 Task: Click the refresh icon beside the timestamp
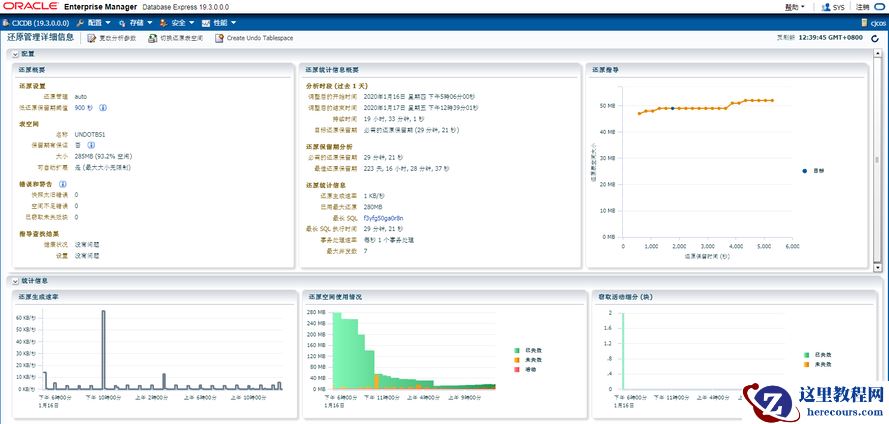(x=875, y=38)
